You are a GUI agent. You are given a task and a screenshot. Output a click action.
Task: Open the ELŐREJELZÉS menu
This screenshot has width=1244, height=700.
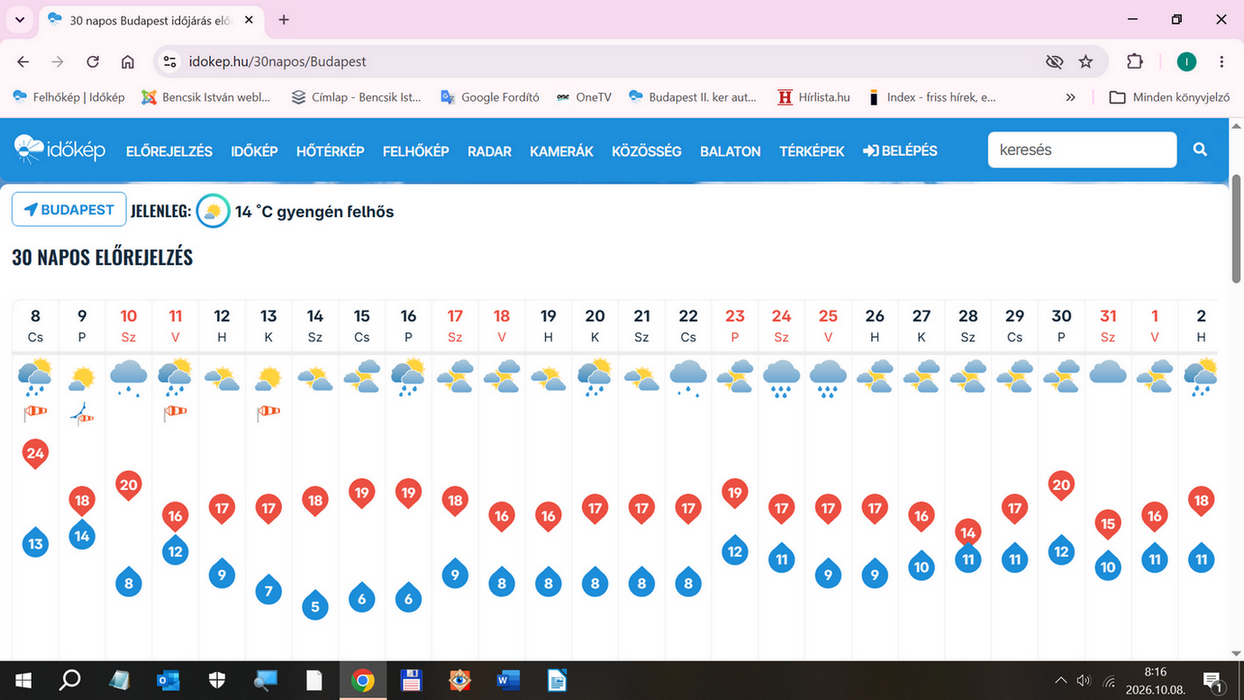click(169, 151)
